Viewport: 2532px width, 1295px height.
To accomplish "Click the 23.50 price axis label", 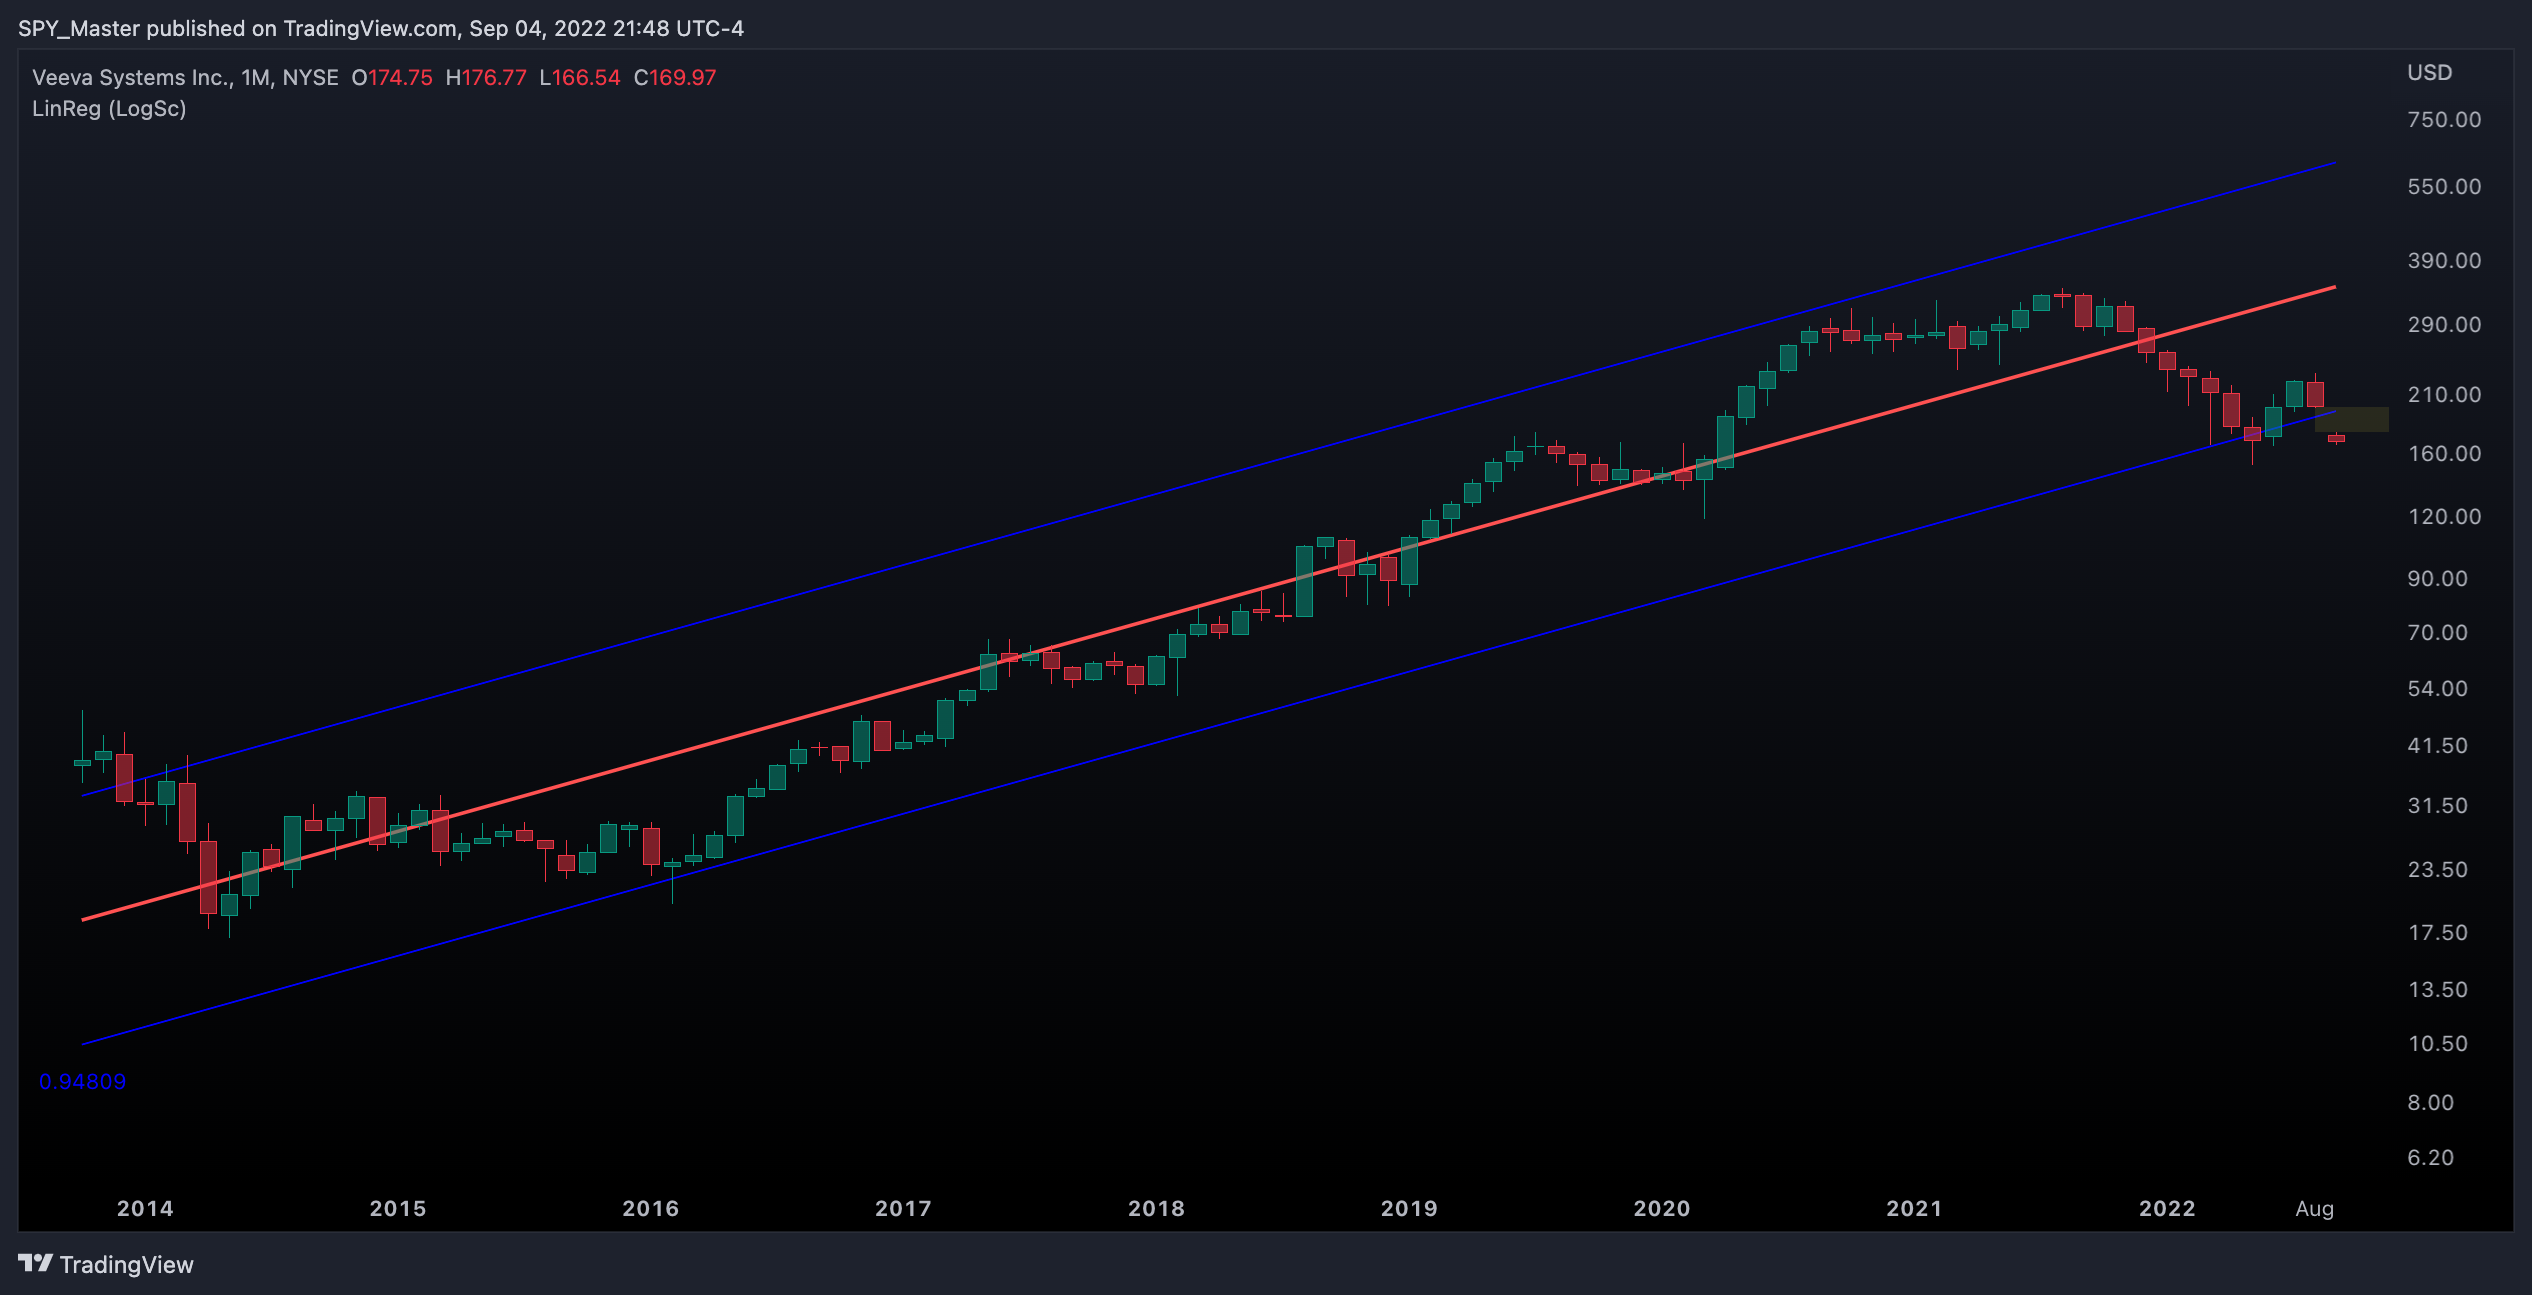I will [x=2438, y=870].
